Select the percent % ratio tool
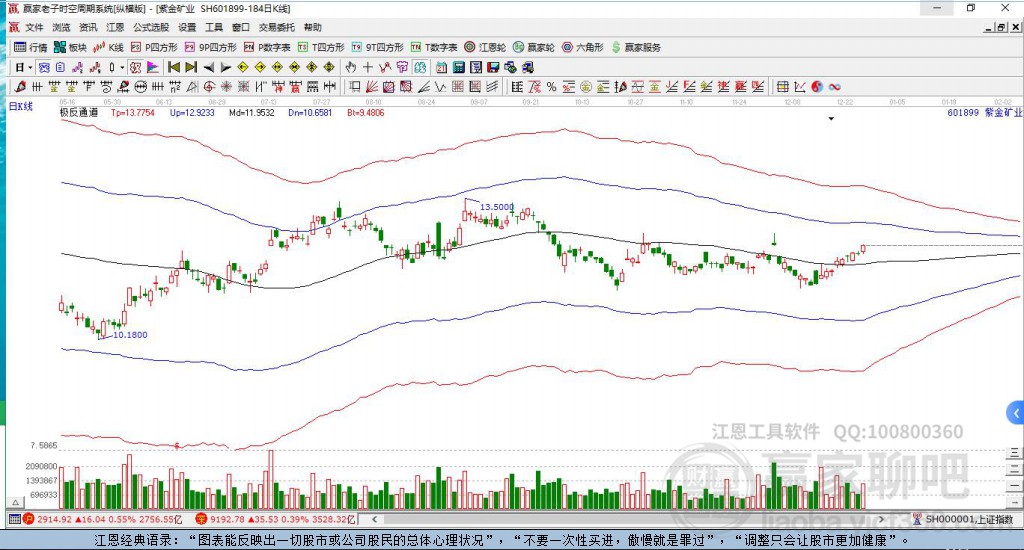1024x550 pixels. click(551, 87)
